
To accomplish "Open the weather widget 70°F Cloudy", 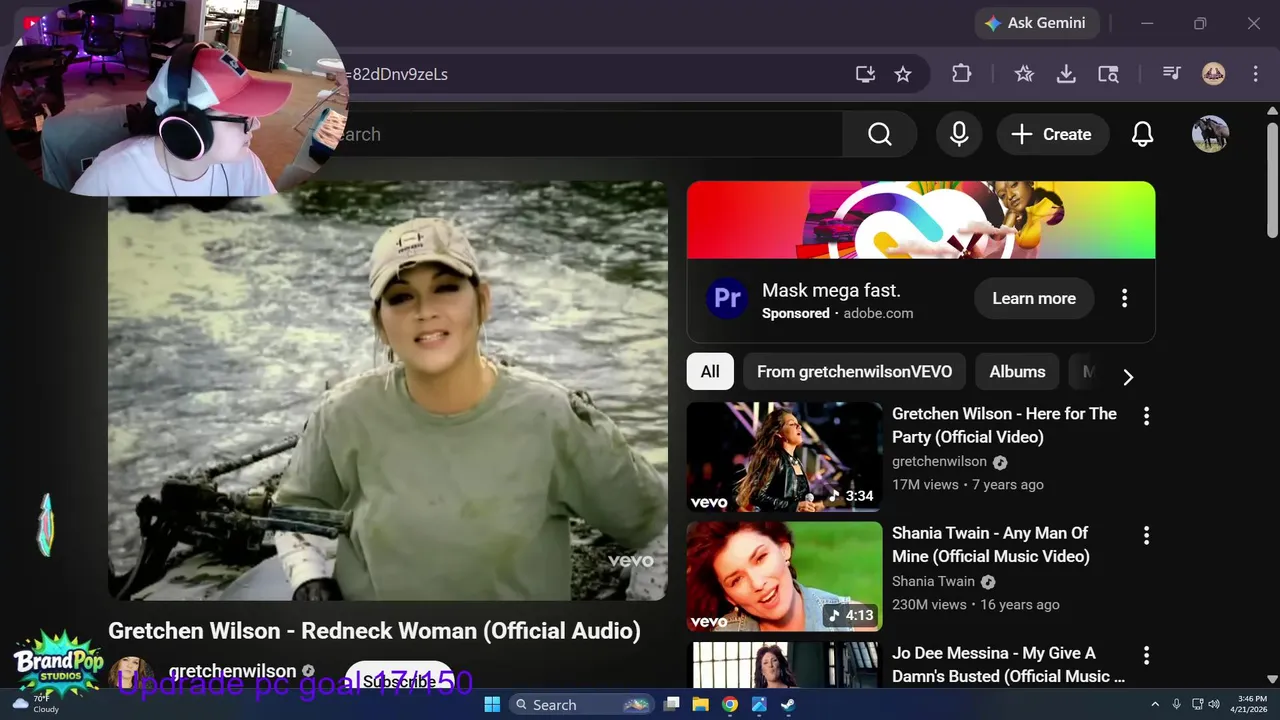I will [35, 704].
